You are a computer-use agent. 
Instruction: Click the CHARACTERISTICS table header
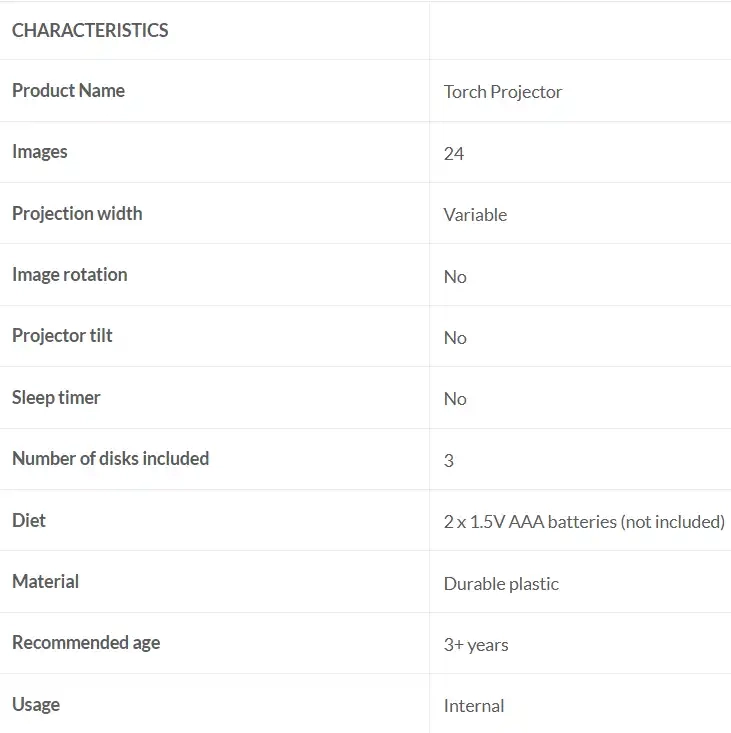point(90,30)
